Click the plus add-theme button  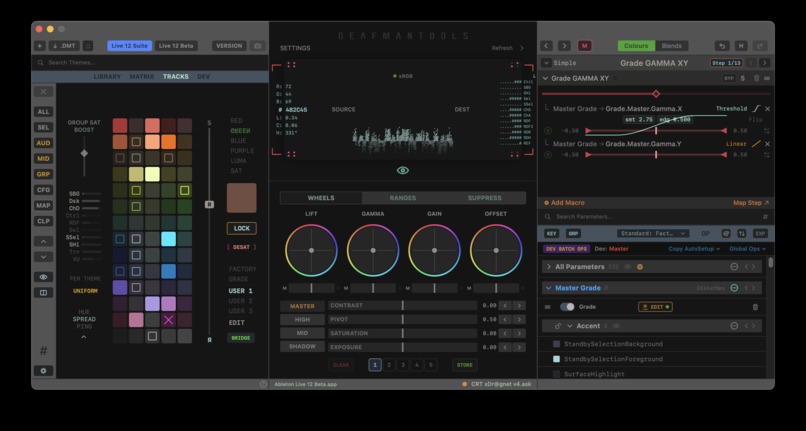click(40, 46)
